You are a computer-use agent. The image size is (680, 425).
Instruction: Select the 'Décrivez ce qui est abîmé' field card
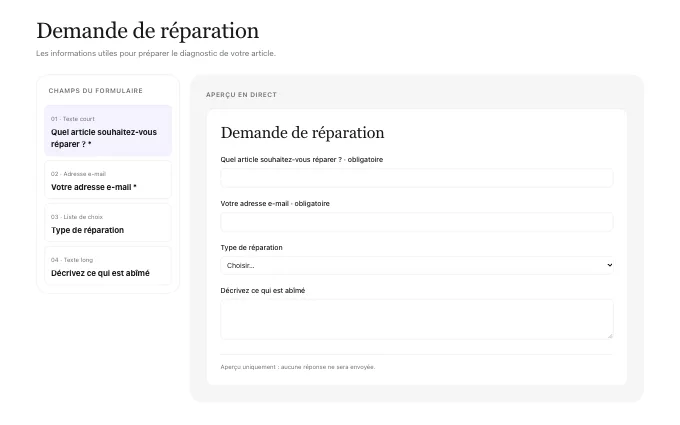[108, 266]
